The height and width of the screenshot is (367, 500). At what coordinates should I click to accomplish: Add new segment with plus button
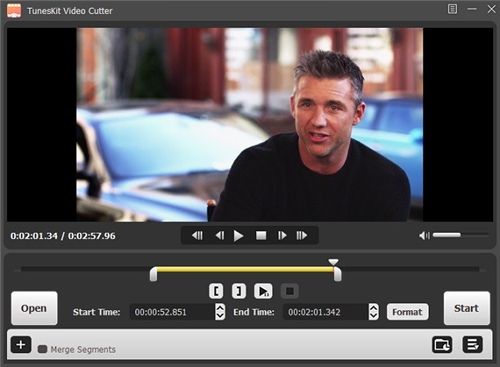click(x=21, y=345)
